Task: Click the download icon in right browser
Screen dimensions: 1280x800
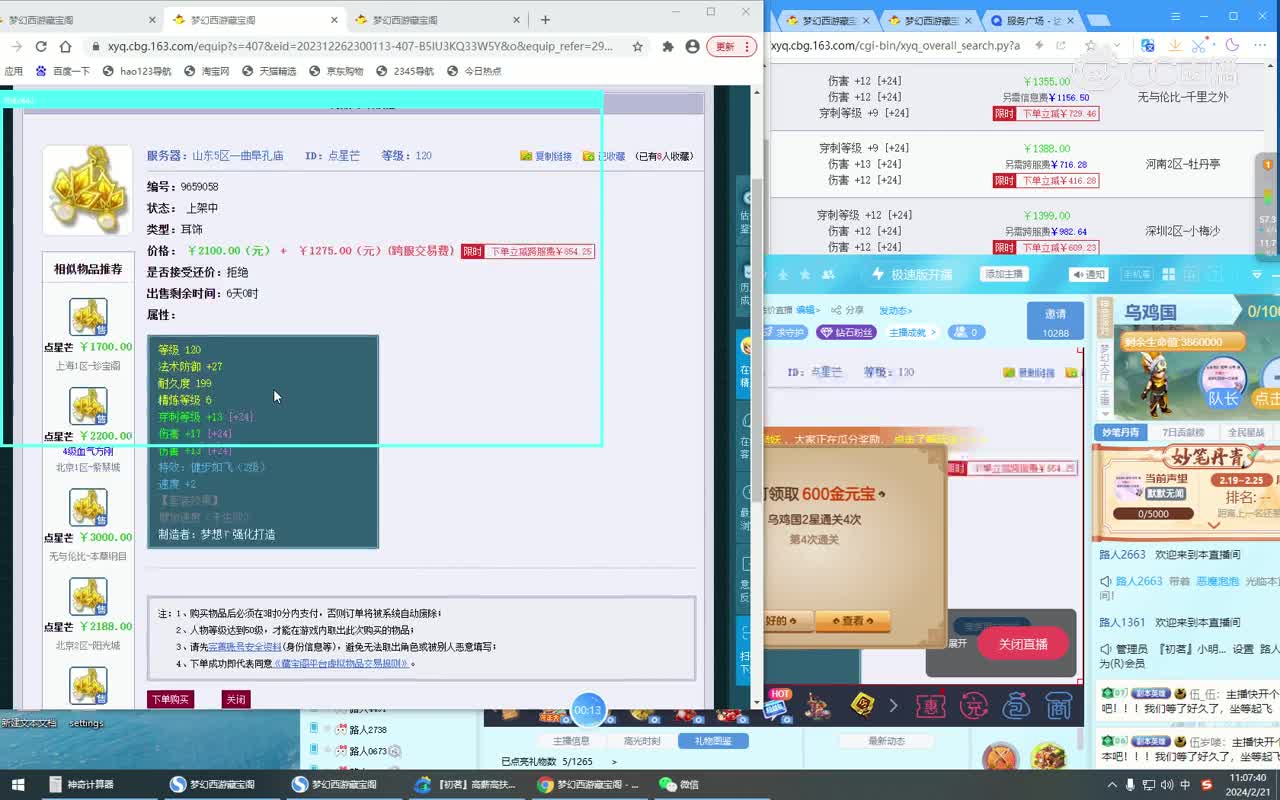Action: 1175,45
